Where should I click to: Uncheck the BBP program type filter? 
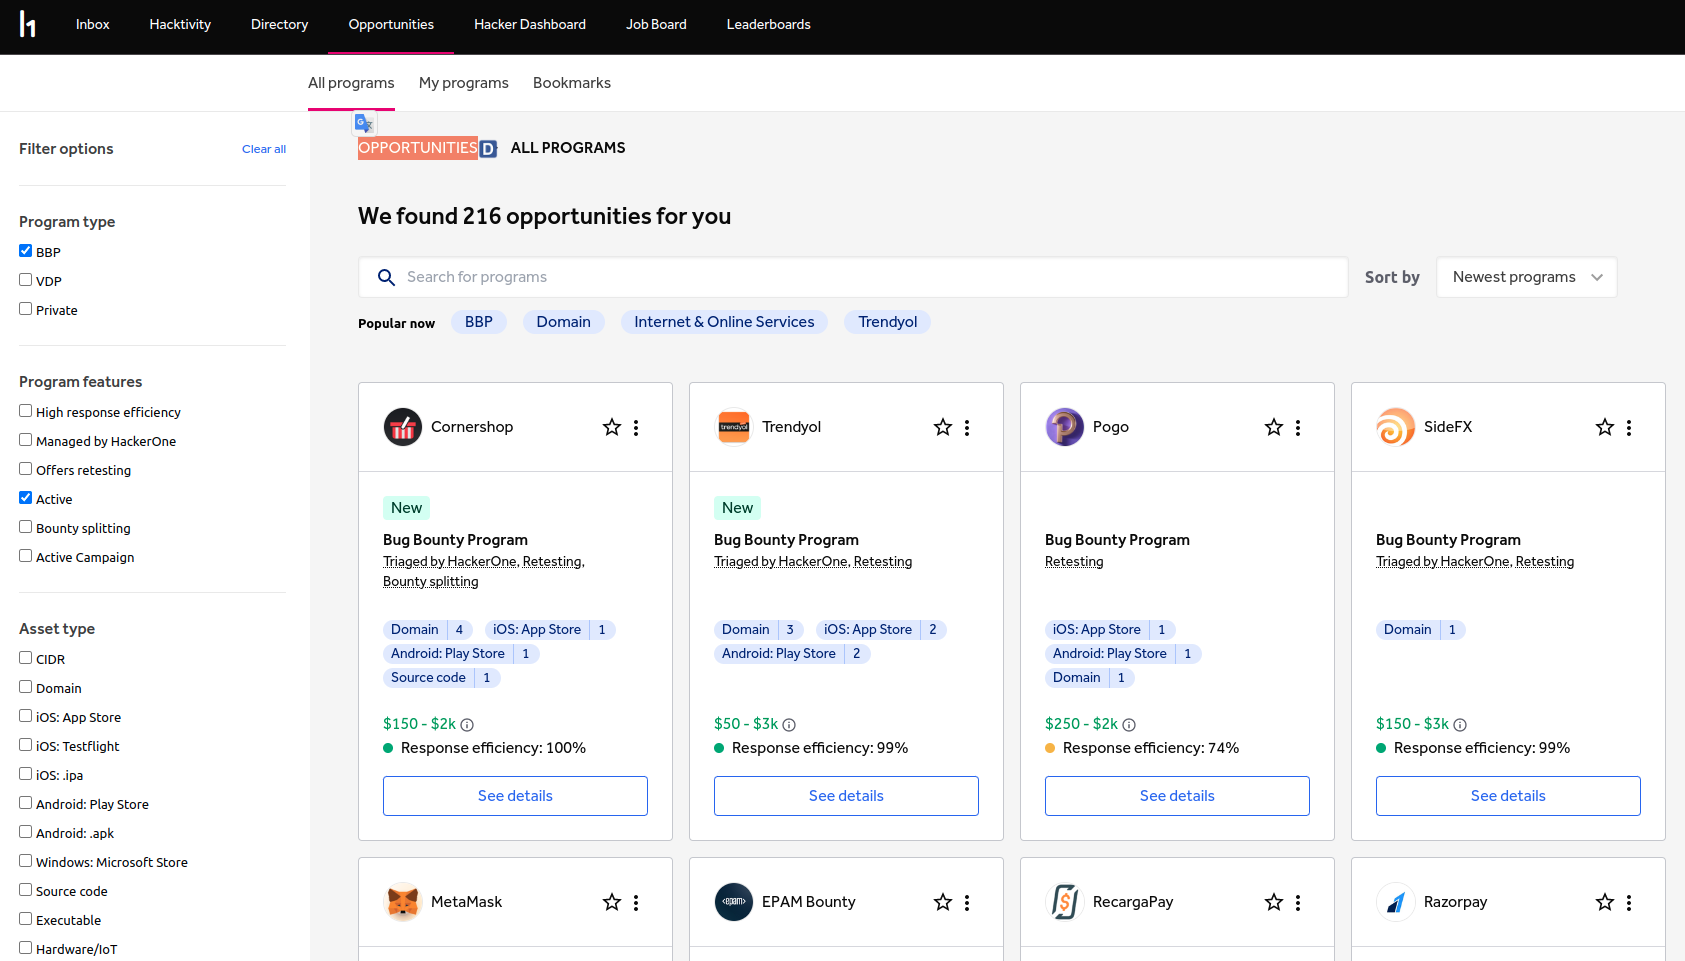point(25,250)
